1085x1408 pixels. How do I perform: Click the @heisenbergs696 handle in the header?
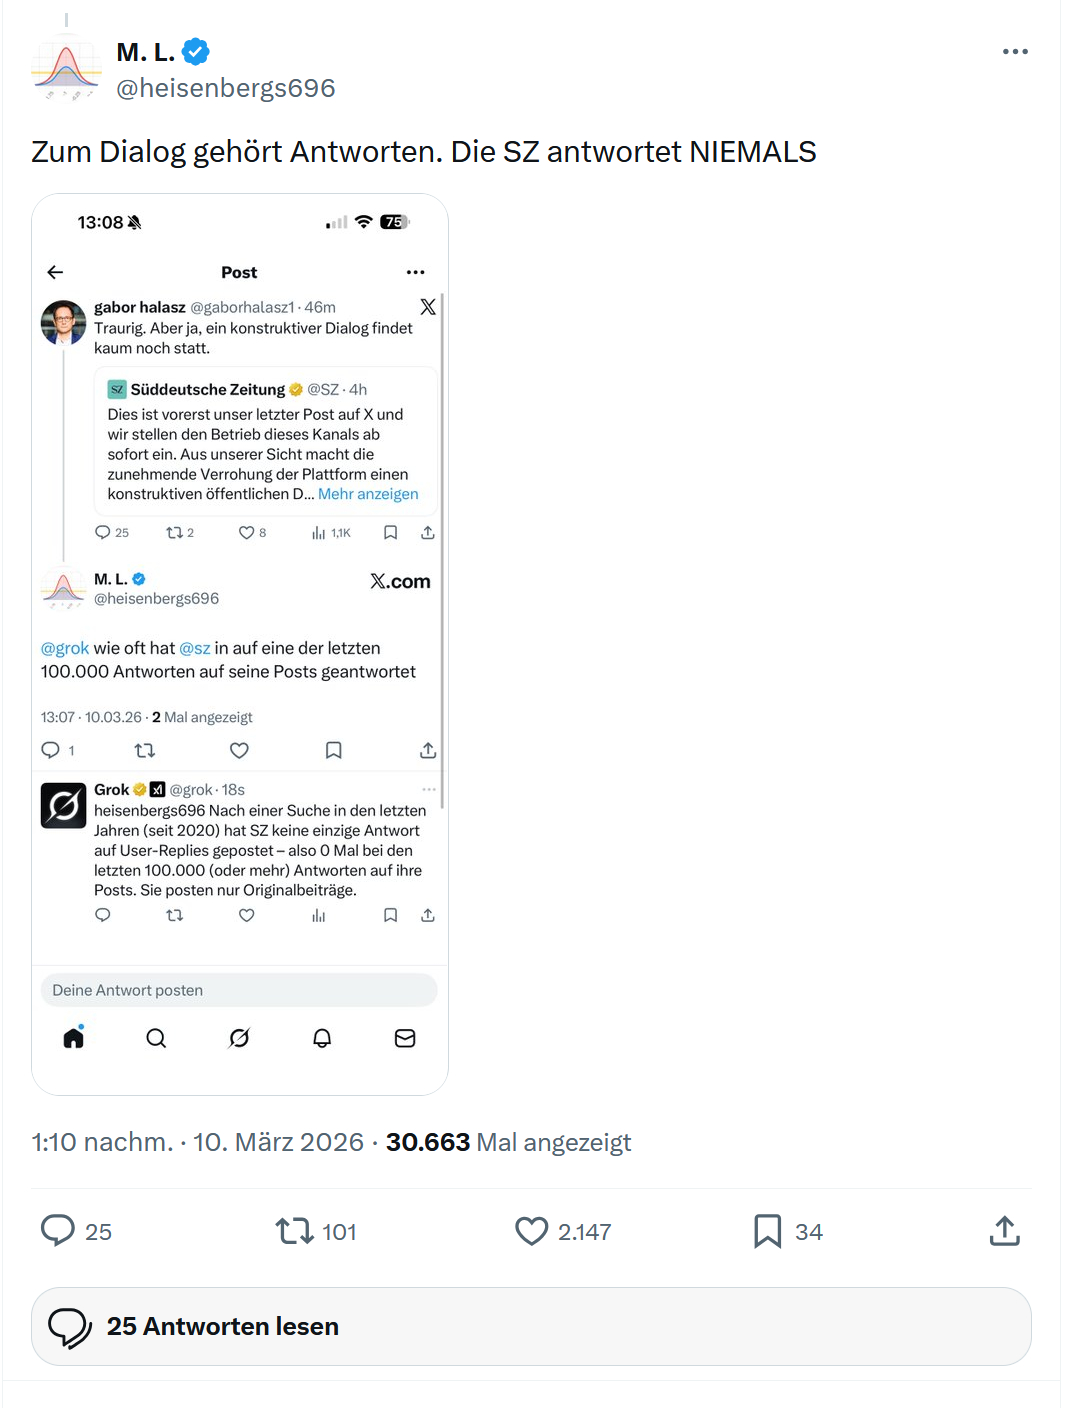tap(226, 88)
